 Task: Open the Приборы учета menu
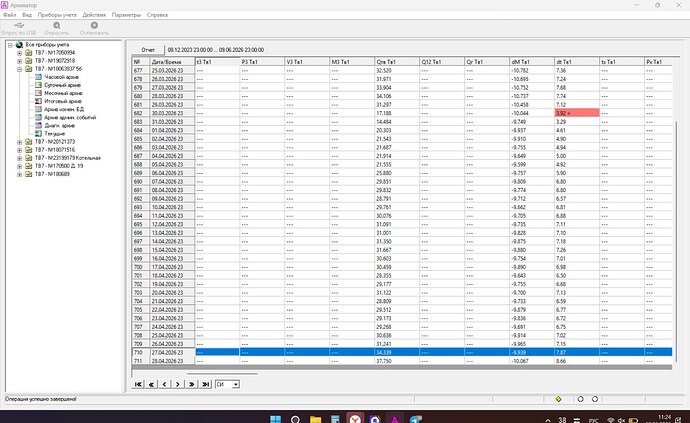(57, 15)
